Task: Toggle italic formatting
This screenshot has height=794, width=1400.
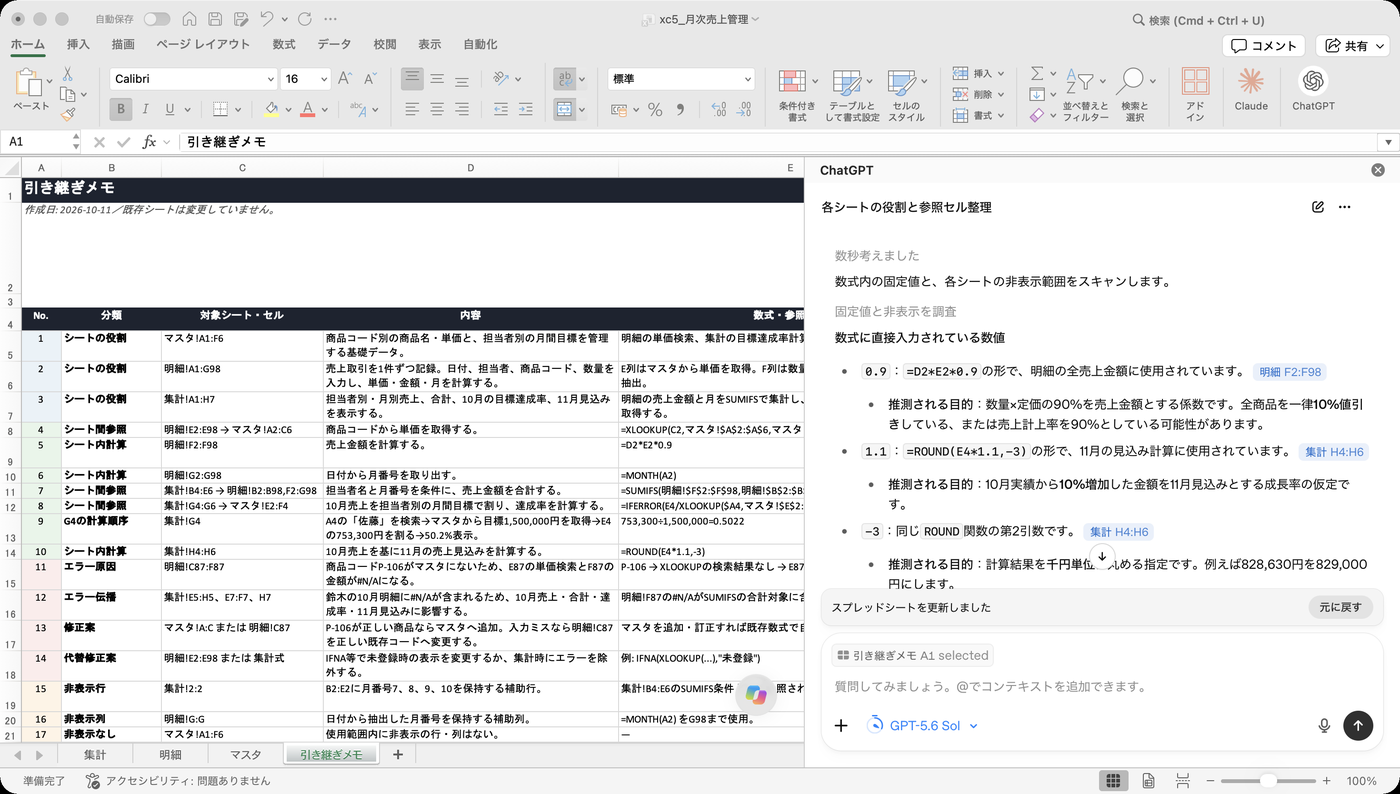Action: tap(146, 109)
